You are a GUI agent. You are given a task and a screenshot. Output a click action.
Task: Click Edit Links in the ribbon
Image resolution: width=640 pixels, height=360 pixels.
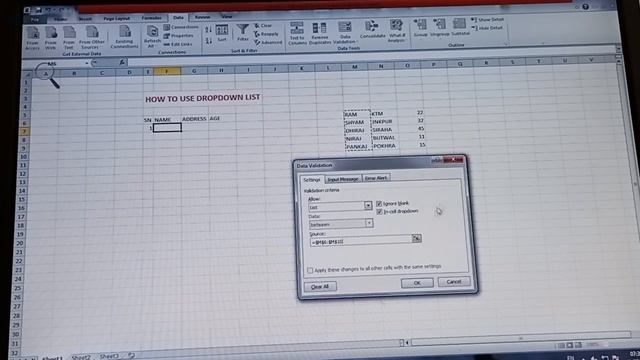click(x=178, y=44)
